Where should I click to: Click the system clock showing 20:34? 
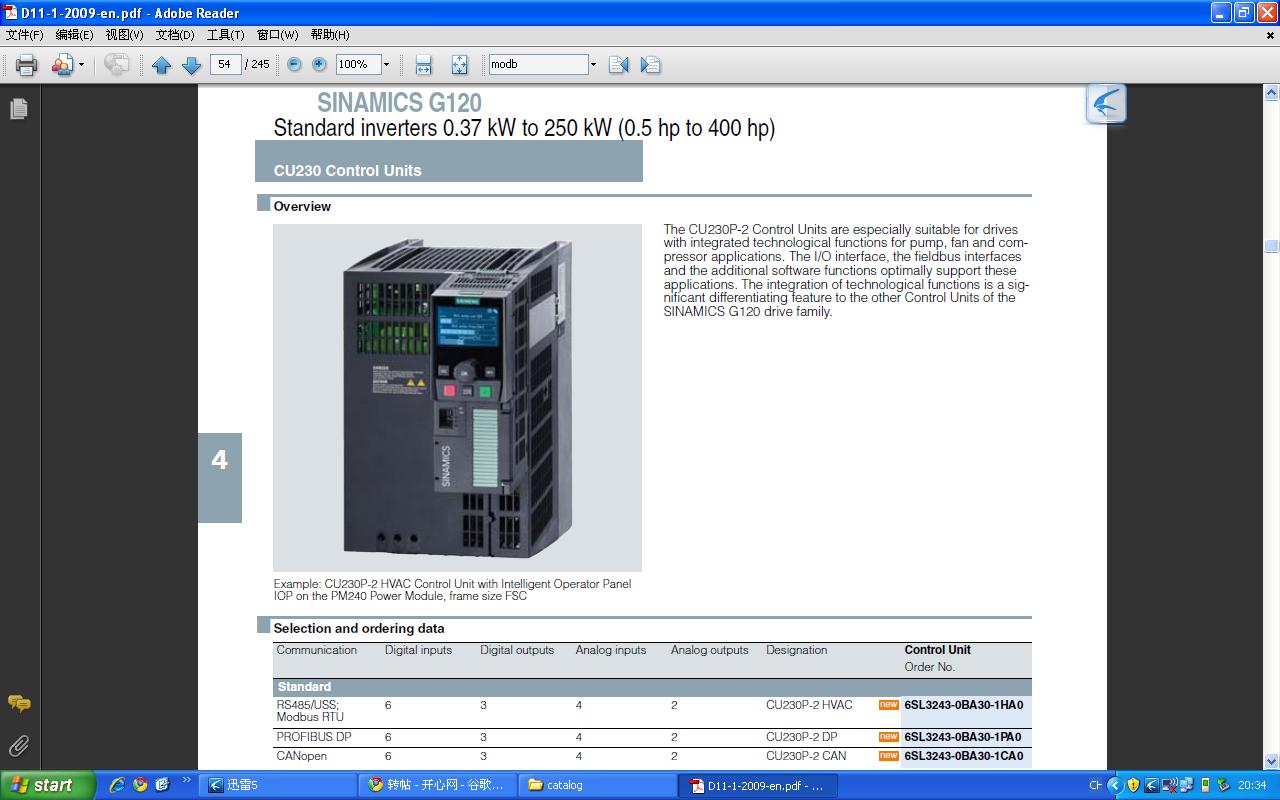coord(1252,785)
